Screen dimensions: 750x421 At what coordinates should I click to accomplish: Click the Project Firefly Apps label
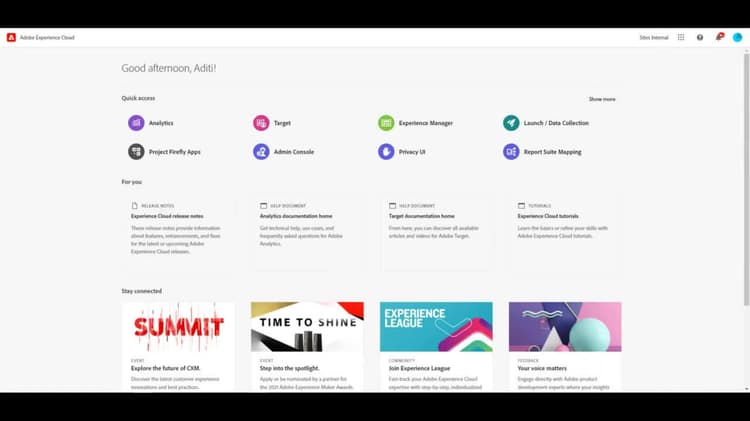(175, 152)
